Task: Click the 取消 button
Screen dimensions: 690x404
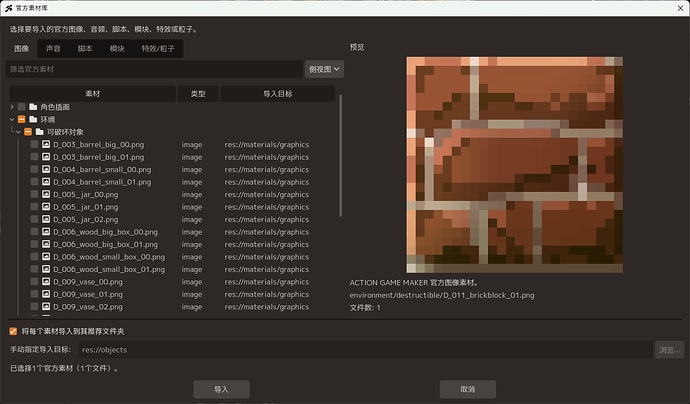Action: click(x=468, y=389)
